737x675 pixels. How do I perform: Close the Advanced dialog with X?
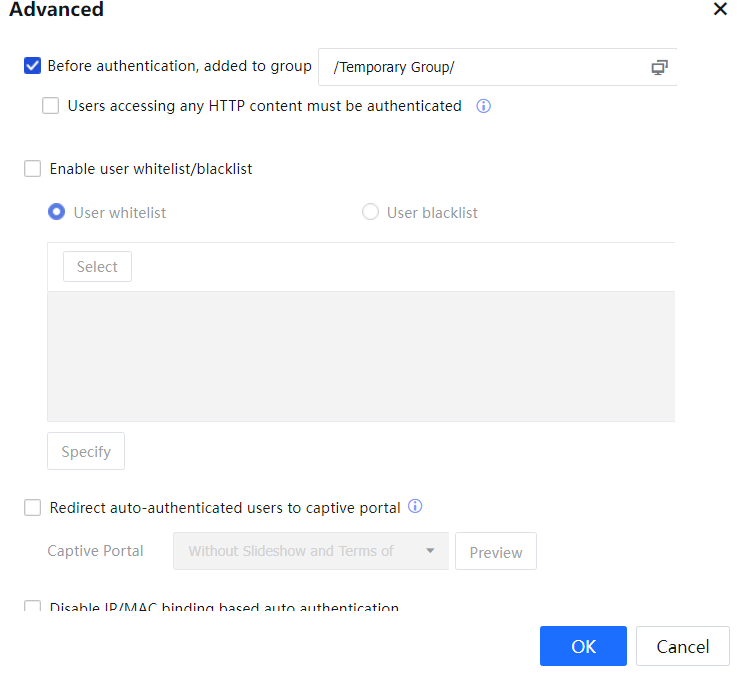pyautogui.click(x=720, y=9)
